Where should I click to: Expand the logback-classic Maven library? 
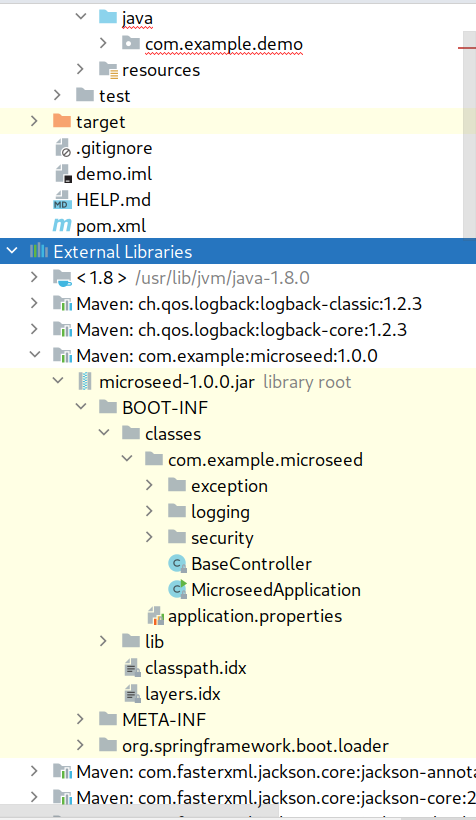[x=35, y=303]
